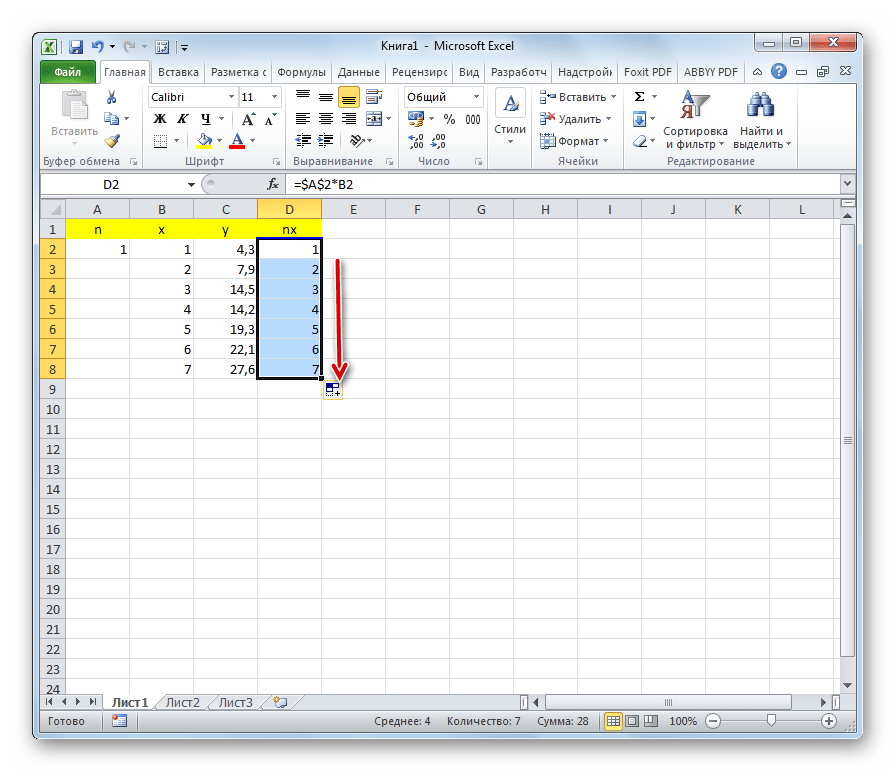896x772 pixels.
Task: Switch to Normal view in status bar
Action: pyautogui.click(x=613, y=721)
